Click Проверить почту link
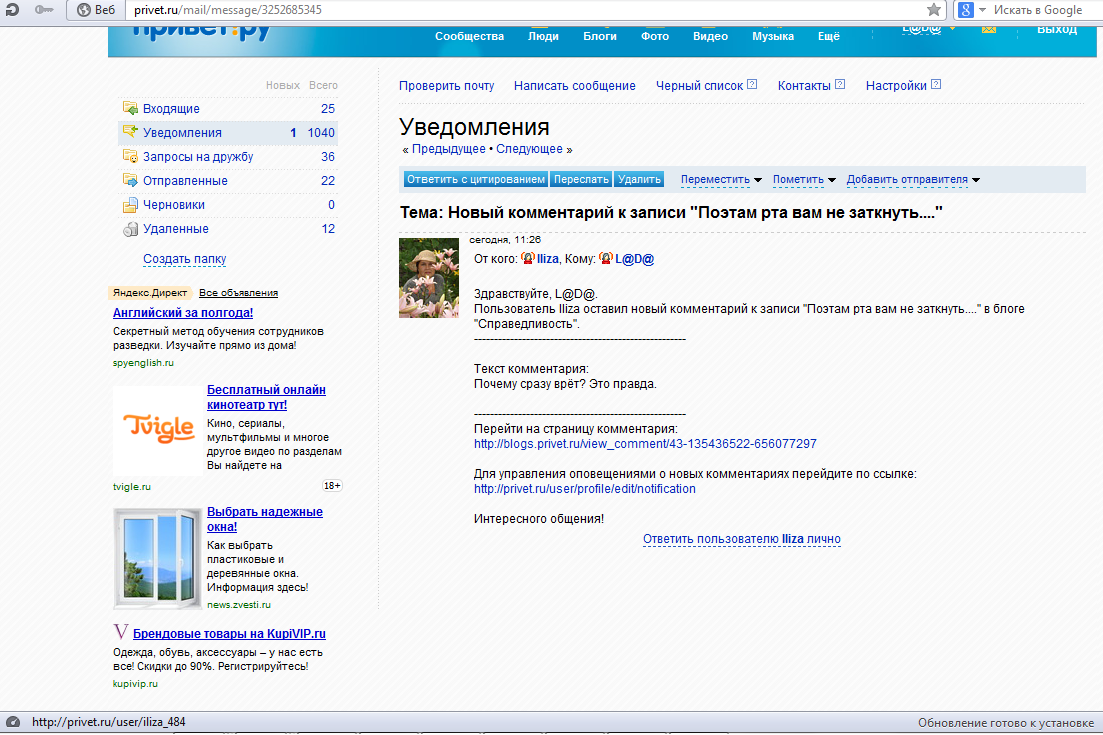The height and width of the screenshot is (735, 1103). pyautogui.click(x=446, y=85)
